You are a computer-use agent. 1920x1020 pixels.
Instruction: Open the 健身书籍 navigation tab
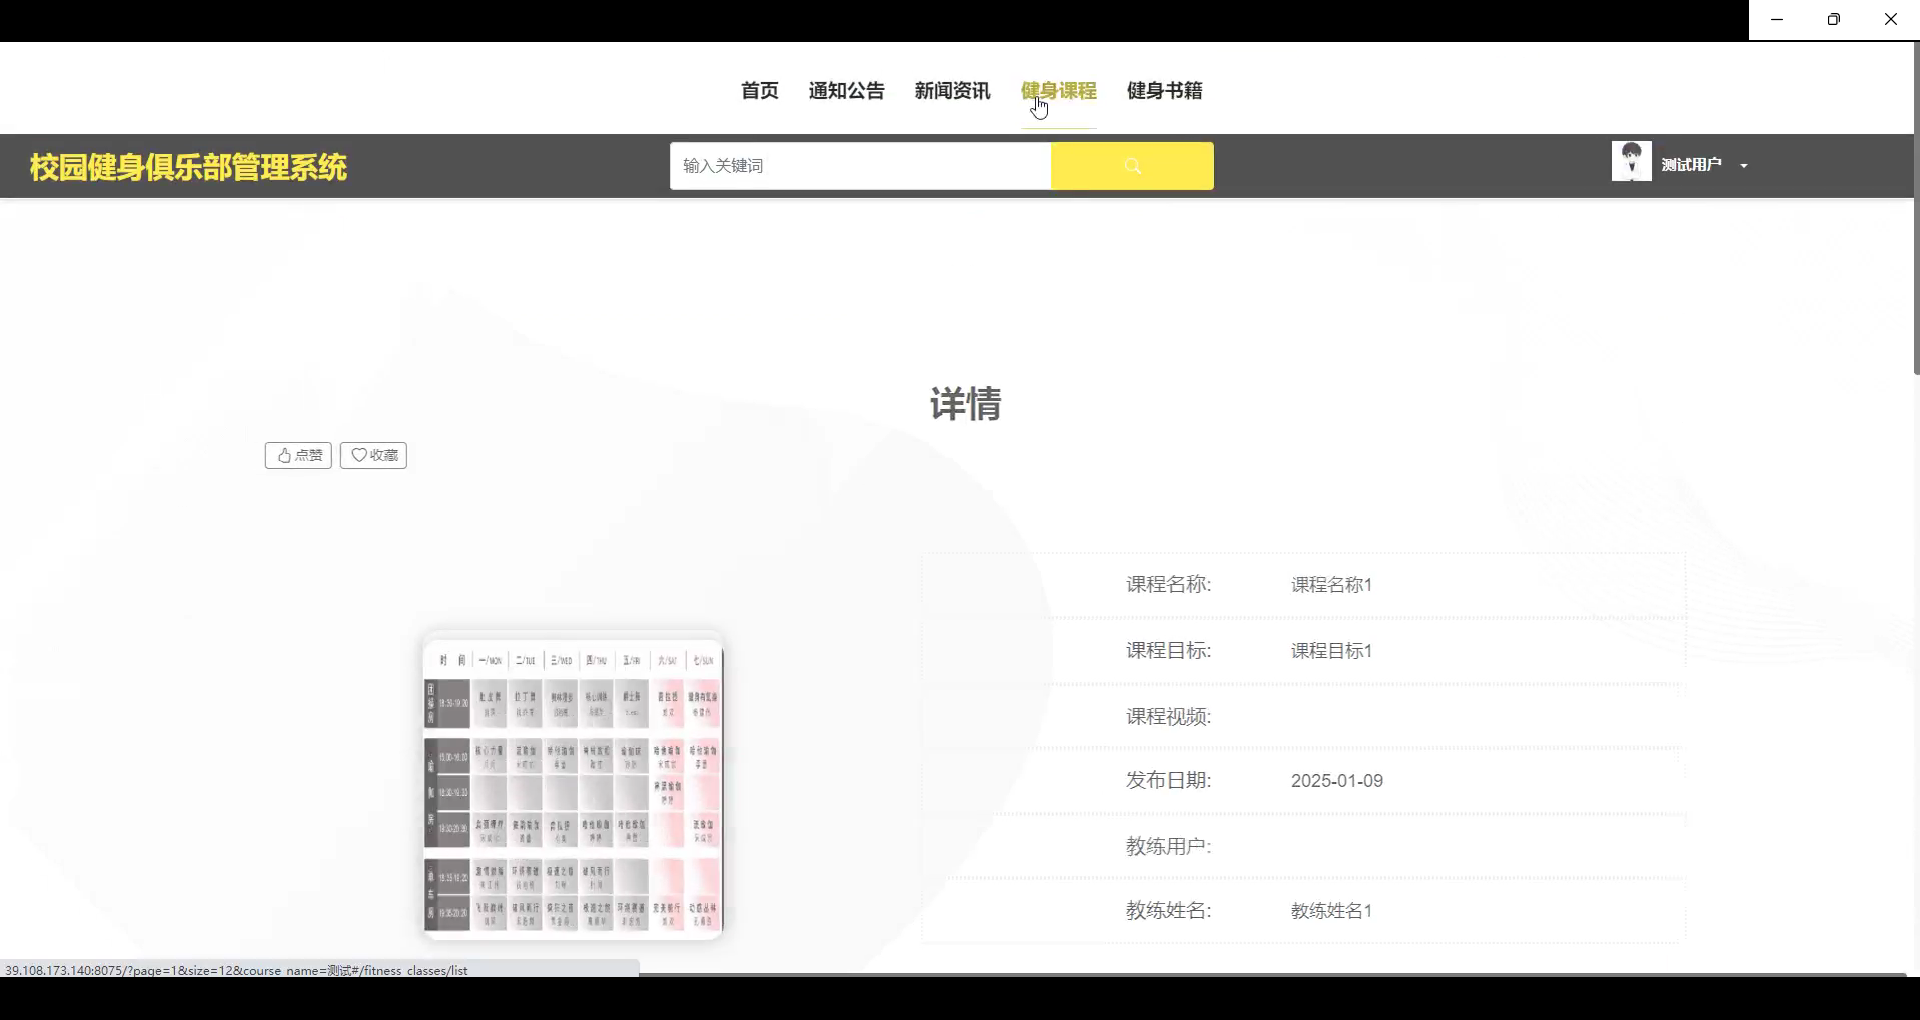[1164, 91]
